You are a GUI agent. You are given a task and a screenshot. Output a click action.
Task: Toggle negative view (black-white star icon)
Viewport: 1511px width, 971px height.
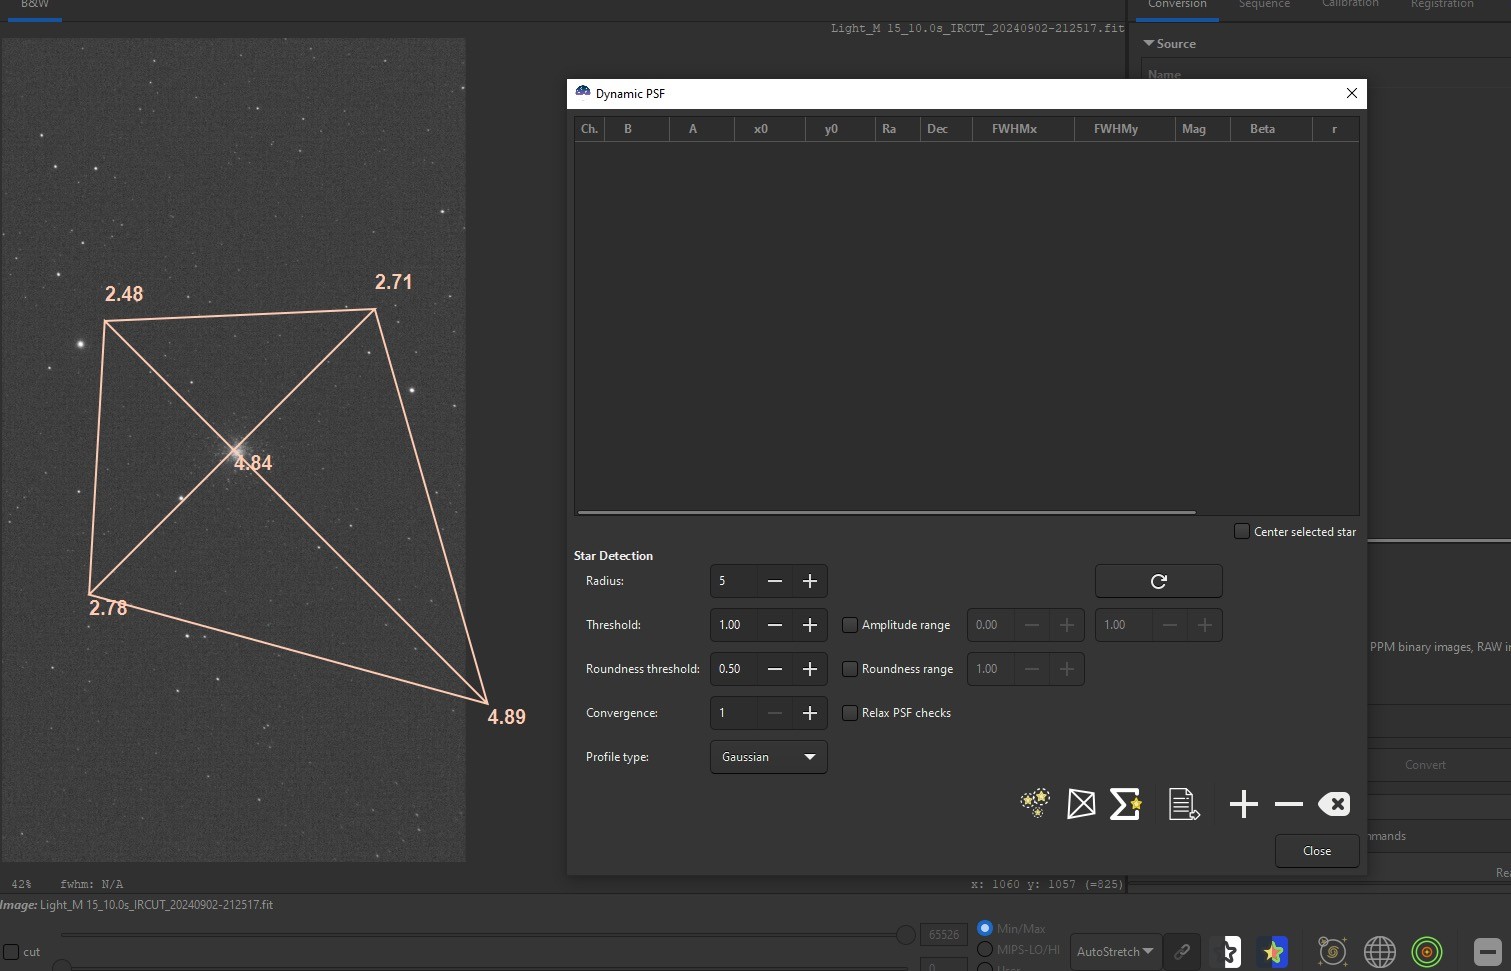pyautogui.click(x=1230, y=951)
